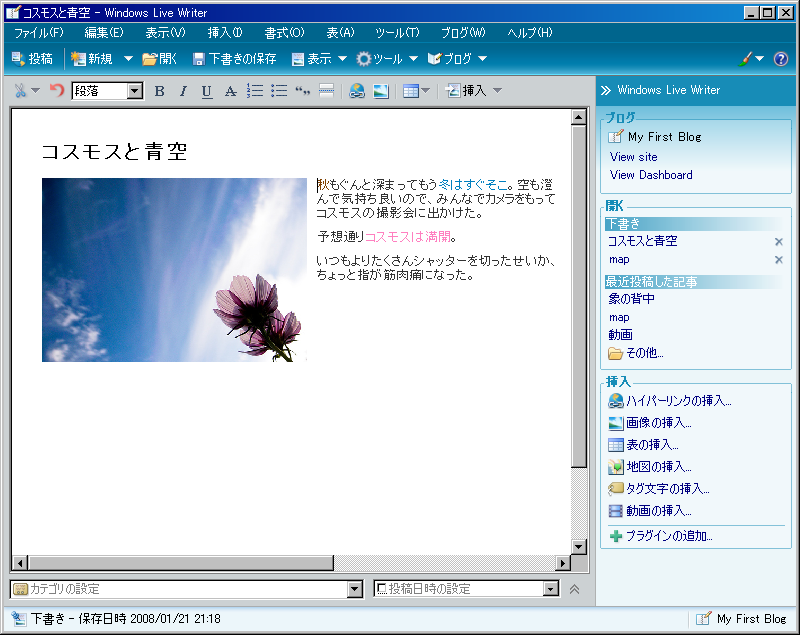Click the insert picture icon in the editor toolbar
The width and height of the screenshot is (800, 635).
coord(381,91)
